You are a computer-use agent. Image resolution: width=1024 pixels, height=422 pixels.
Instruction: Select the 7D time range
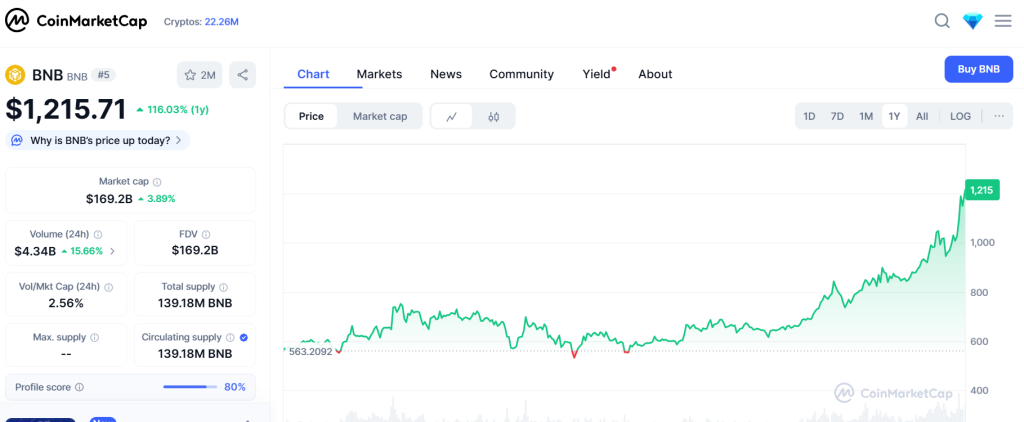coord(837,116)
